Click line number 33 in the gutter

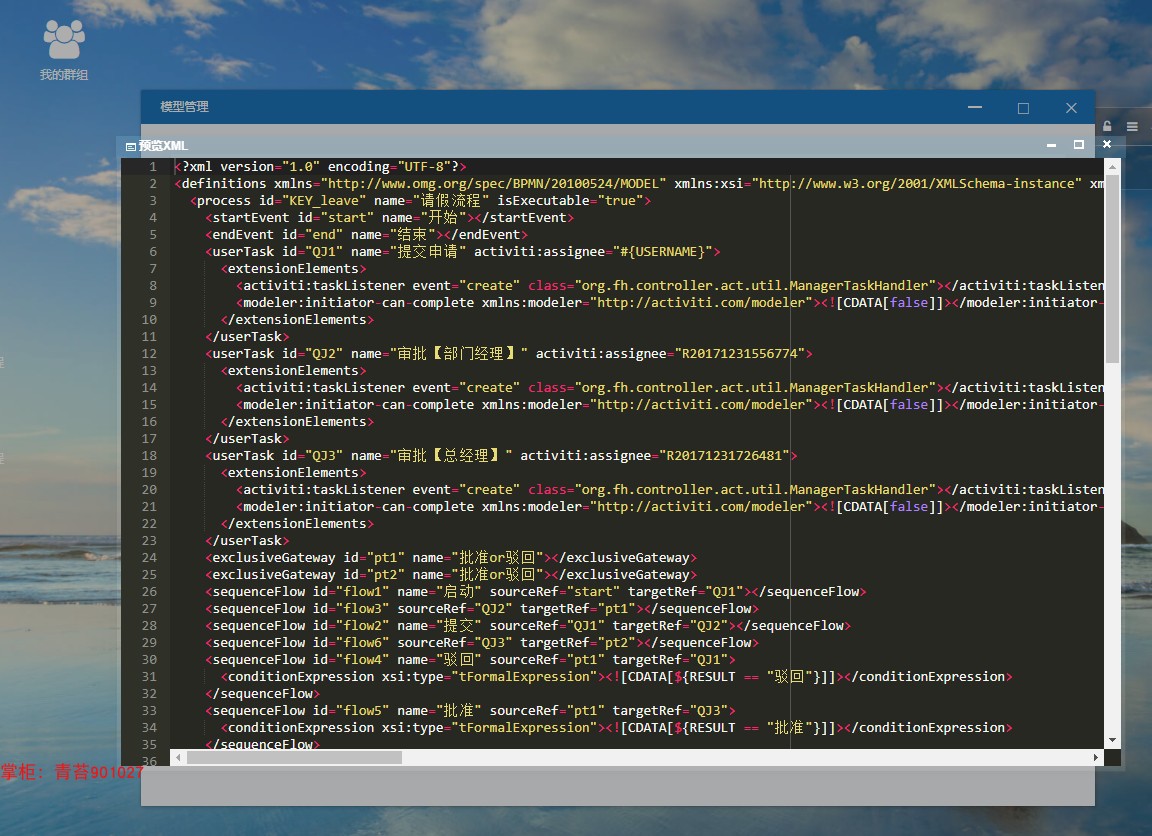click(149, 710)
